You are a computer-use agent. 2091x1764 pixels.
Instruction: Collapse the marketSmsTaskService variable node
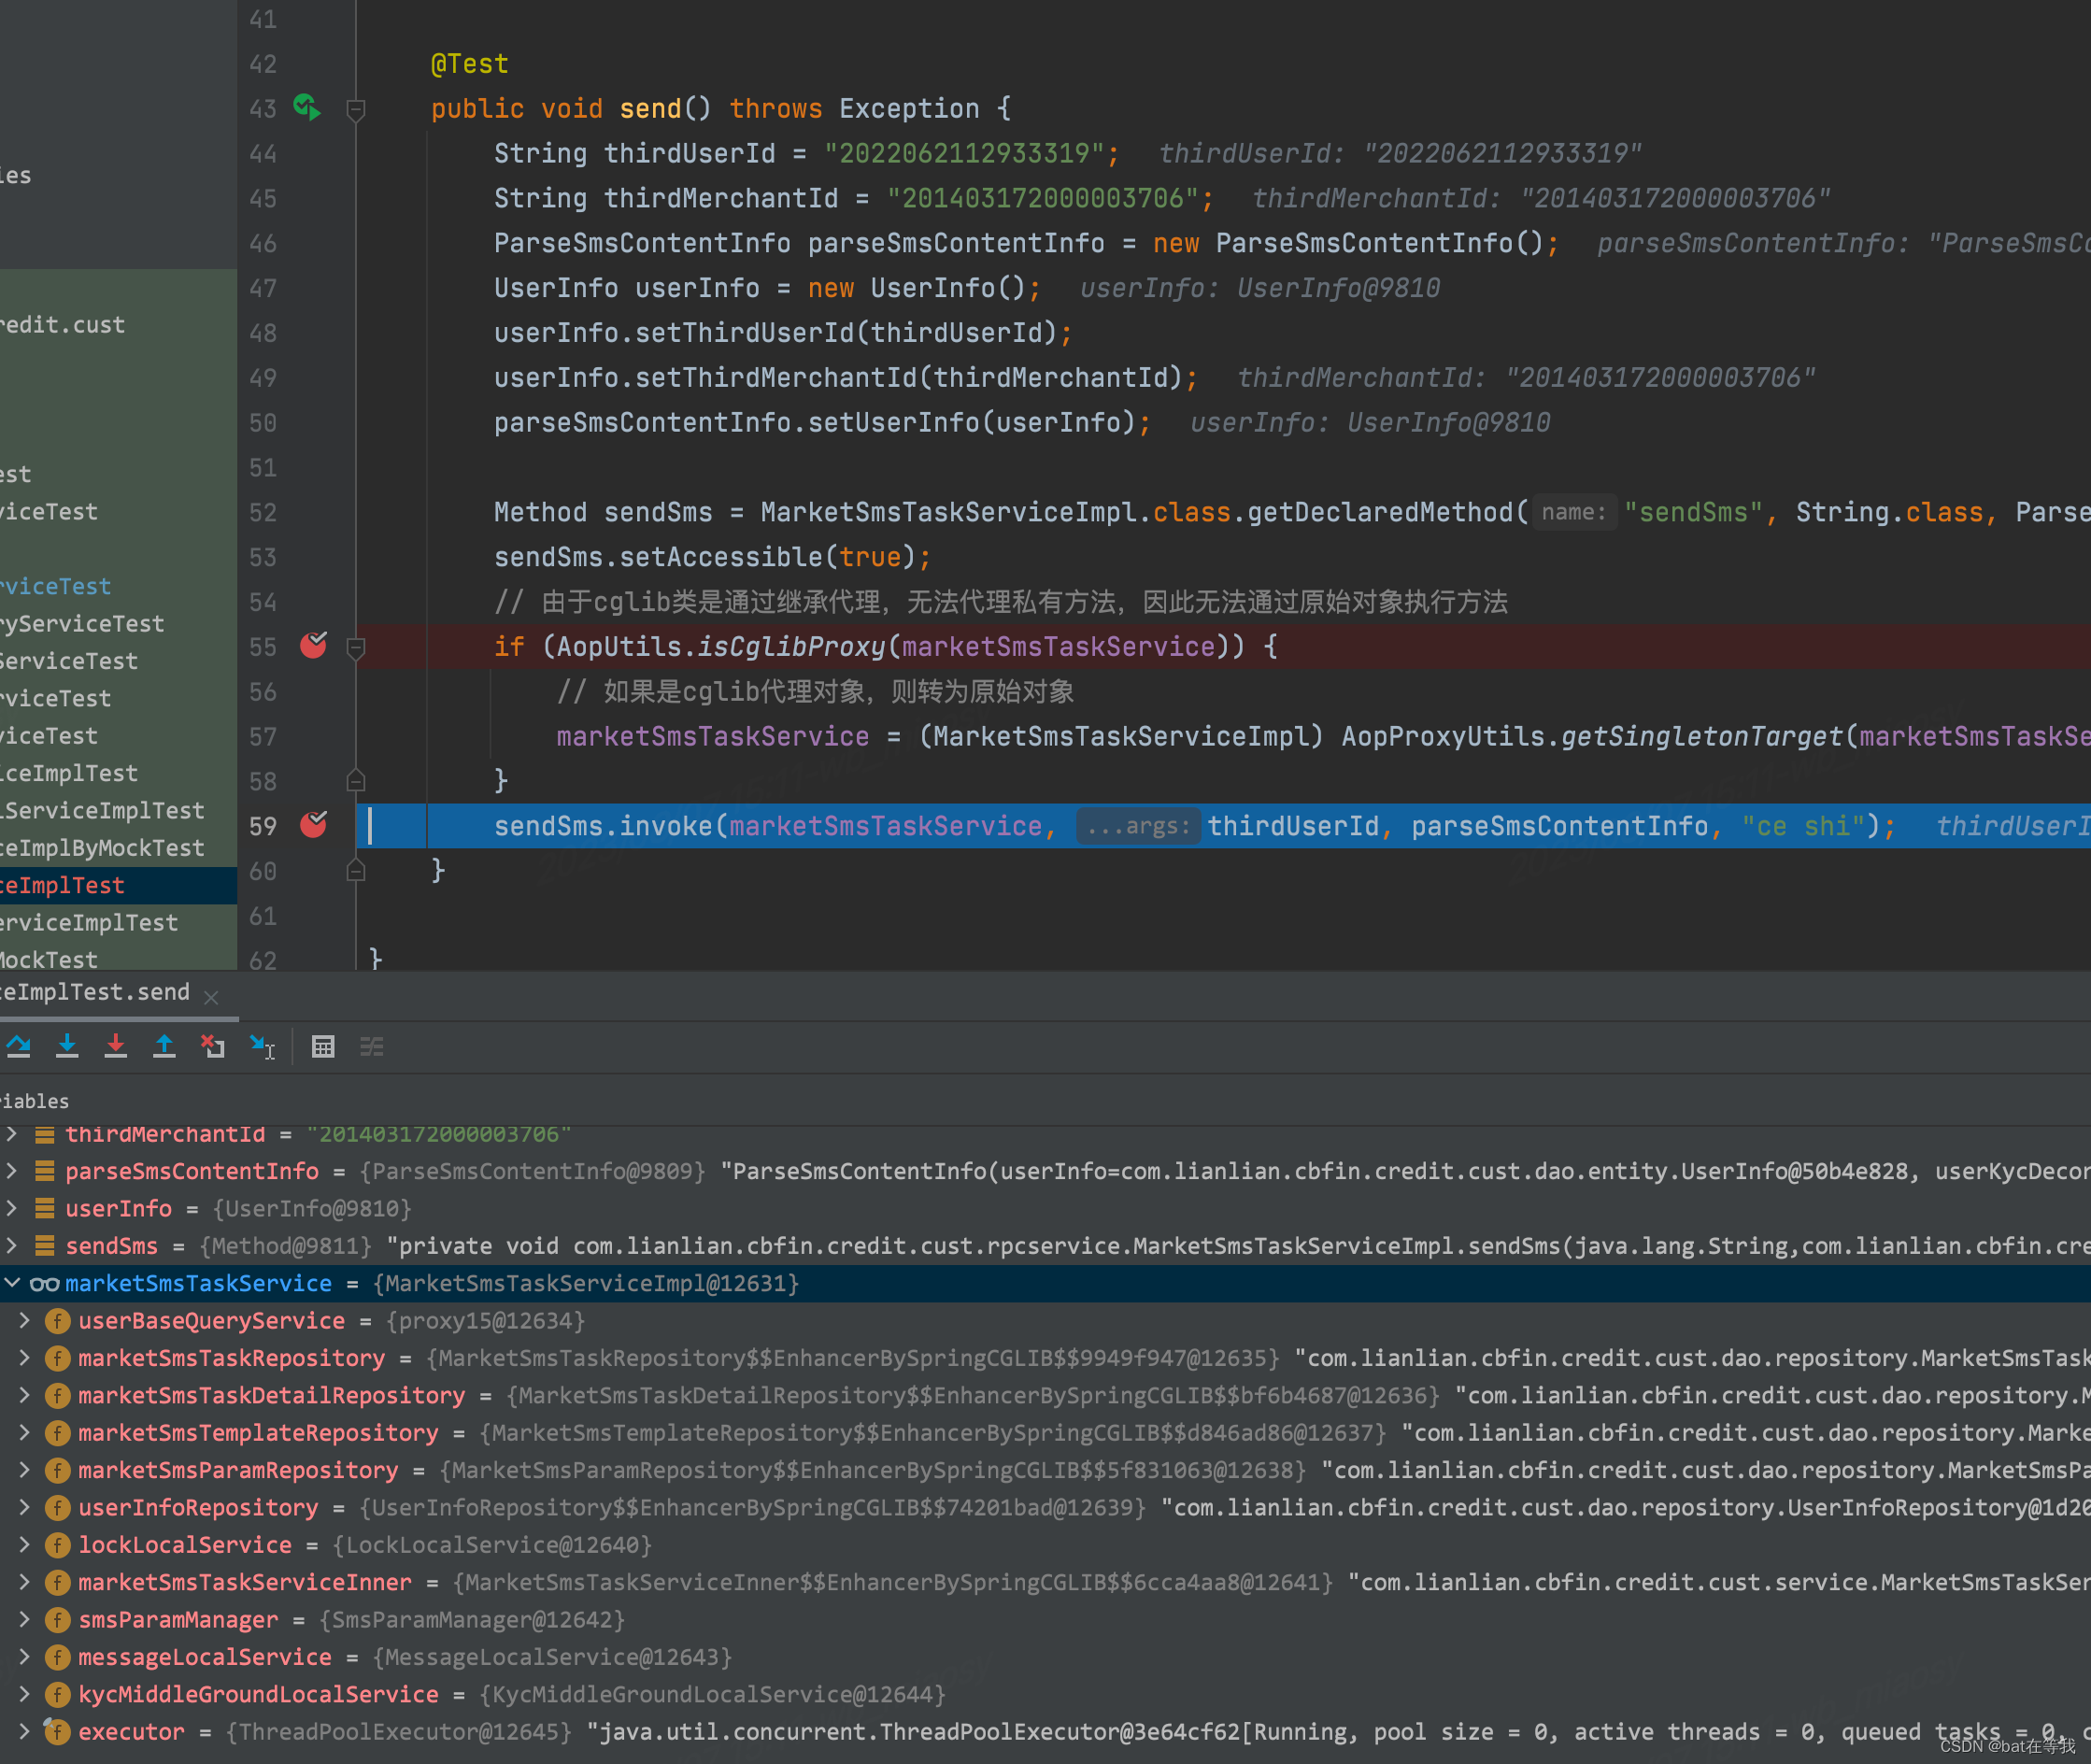coord(12,1282)
